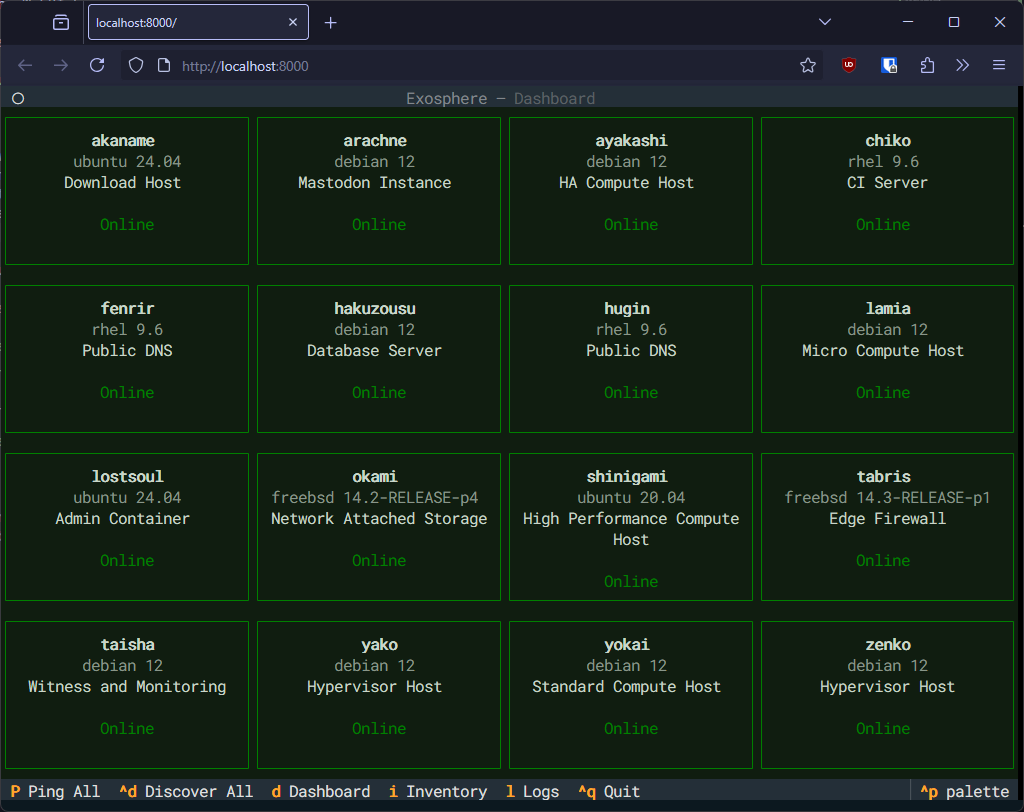The height and width of the screenshot is (812, 1024).
Task: Open the uBlock Origin extension icon
Action: 849,66
